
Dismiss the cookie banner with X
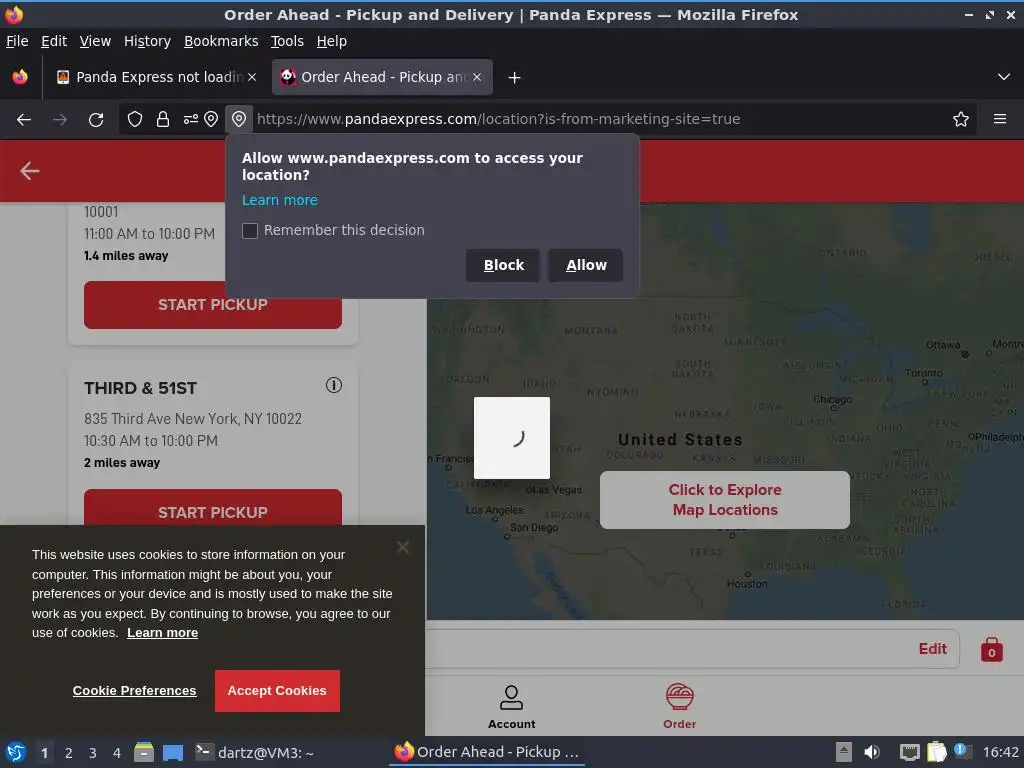(403, 547)
